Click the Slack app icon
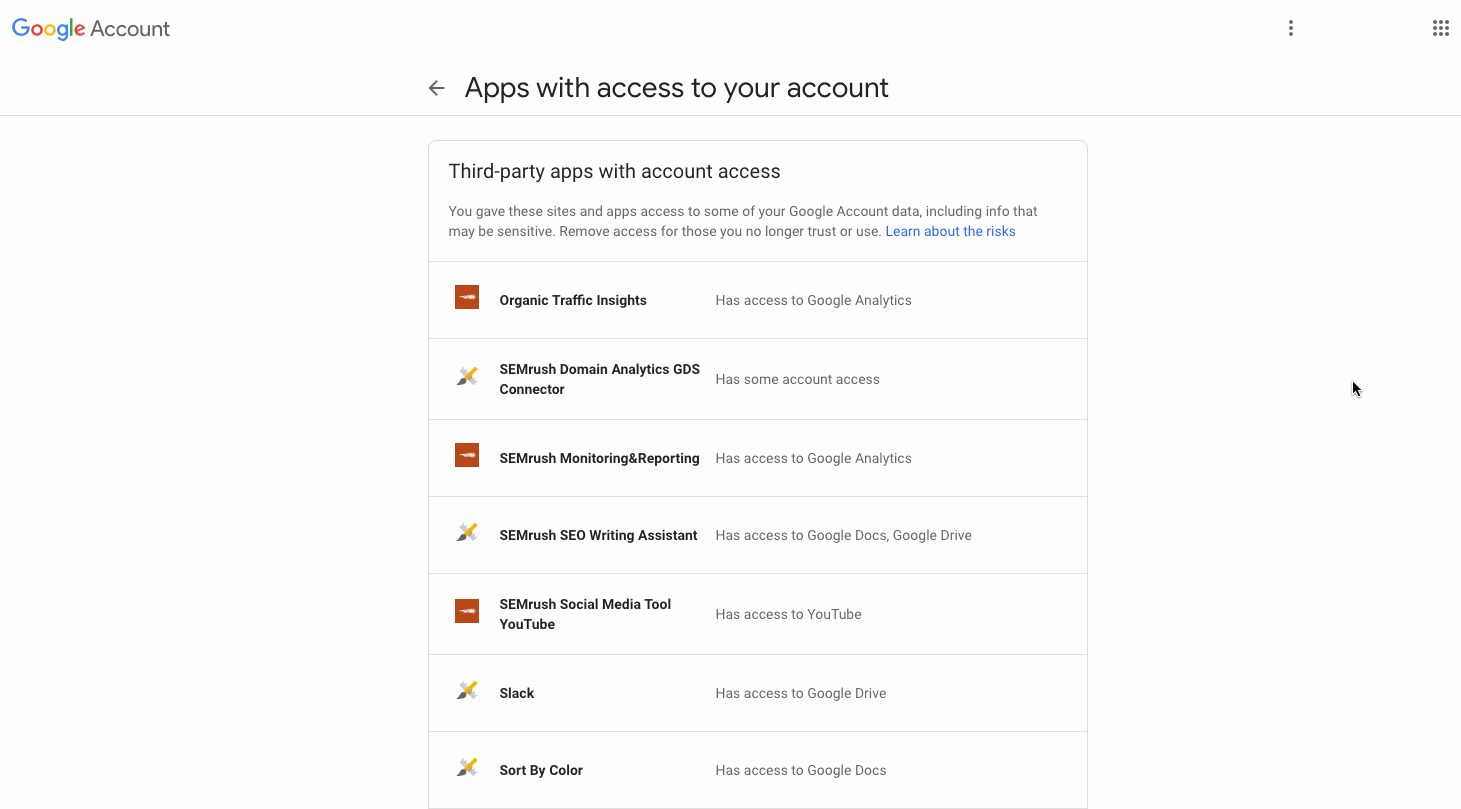Viewport: 1461px width, 809px height. click(x=467, y=690)
